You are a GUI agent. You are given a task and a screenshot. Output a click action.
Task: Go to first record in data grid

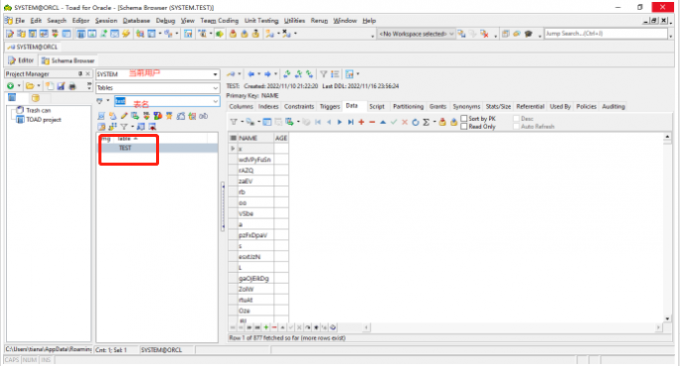coord(318,122)
